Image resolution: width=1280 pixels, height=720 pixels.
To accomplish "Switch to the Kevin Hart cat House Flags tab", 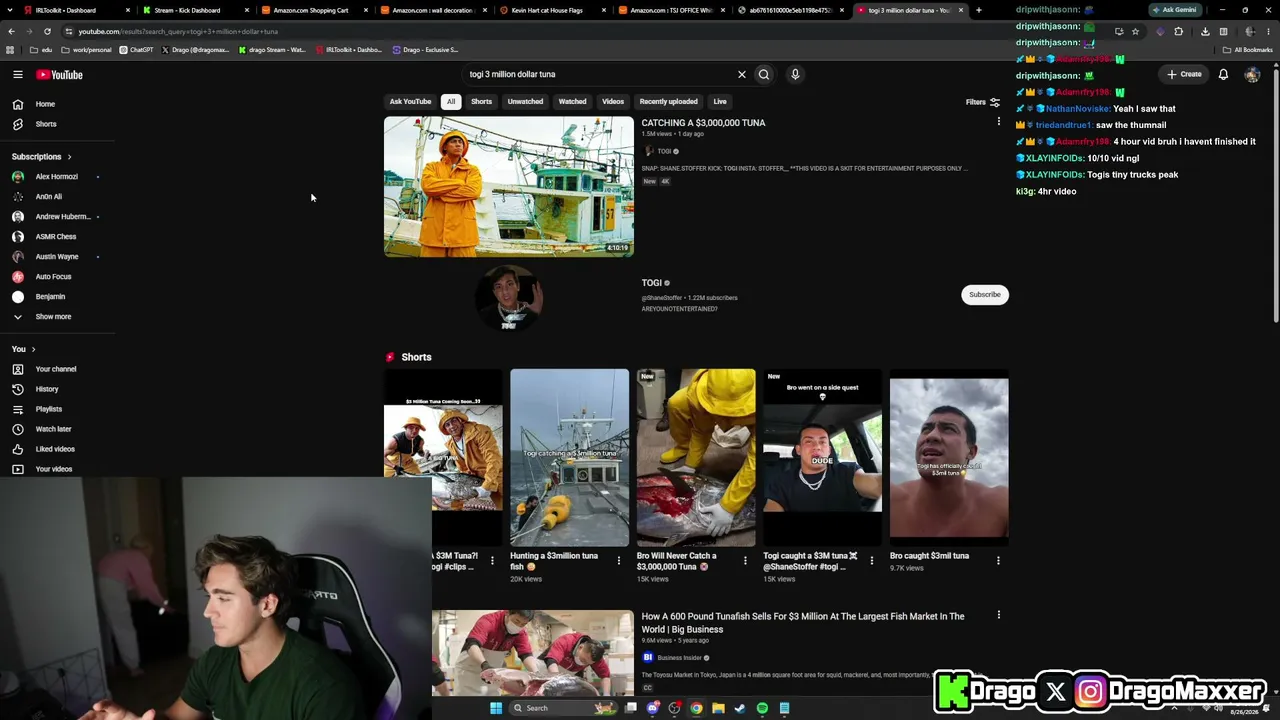I will tap(552, 10).
